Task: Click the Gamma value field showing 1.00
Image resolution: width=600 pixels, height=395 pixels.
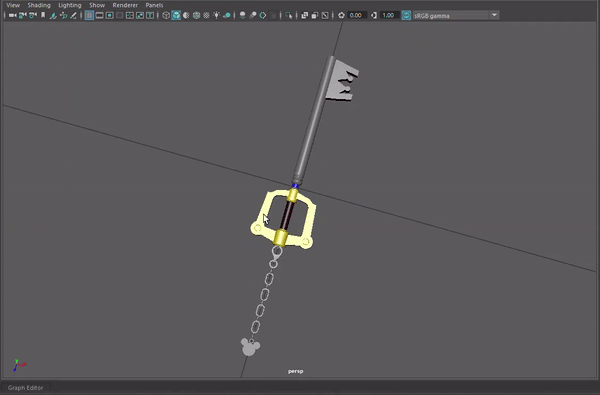Action: click(390, 15)
